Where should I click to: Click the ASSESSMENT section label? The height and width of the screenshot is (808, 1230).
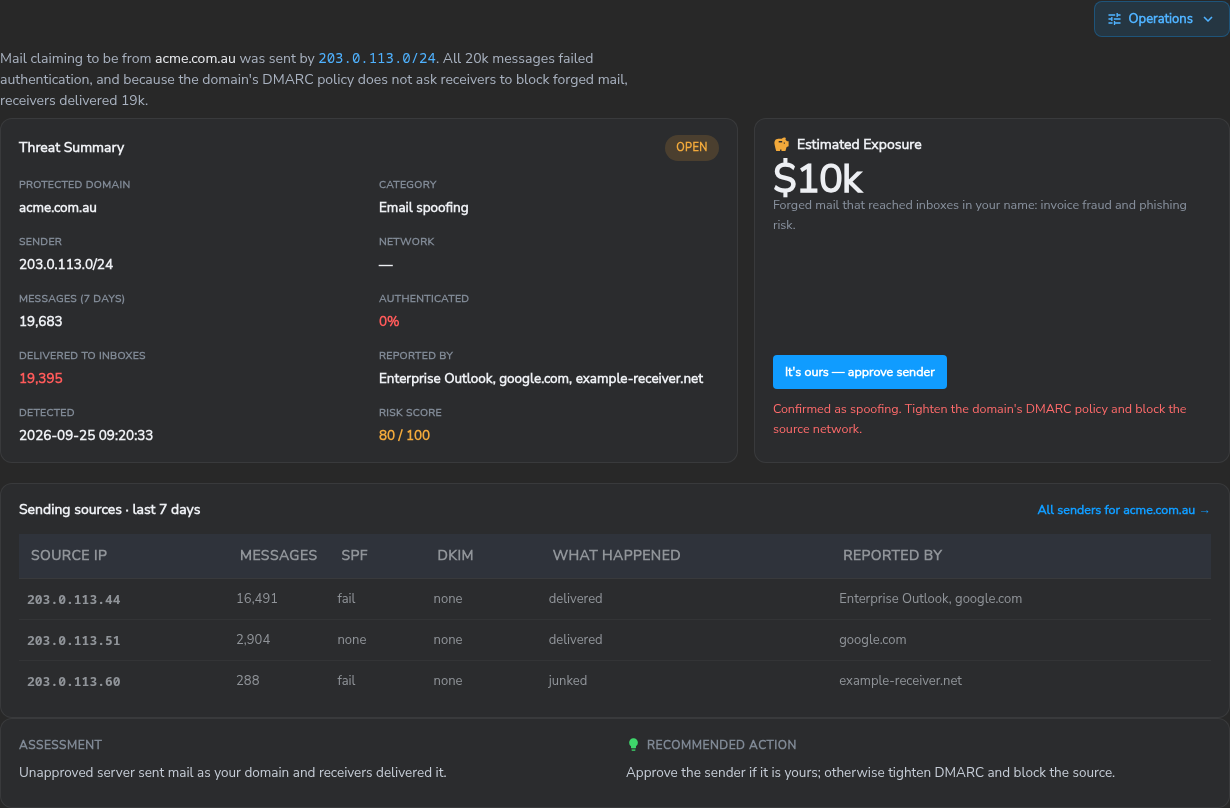click(x=60, y=745)
